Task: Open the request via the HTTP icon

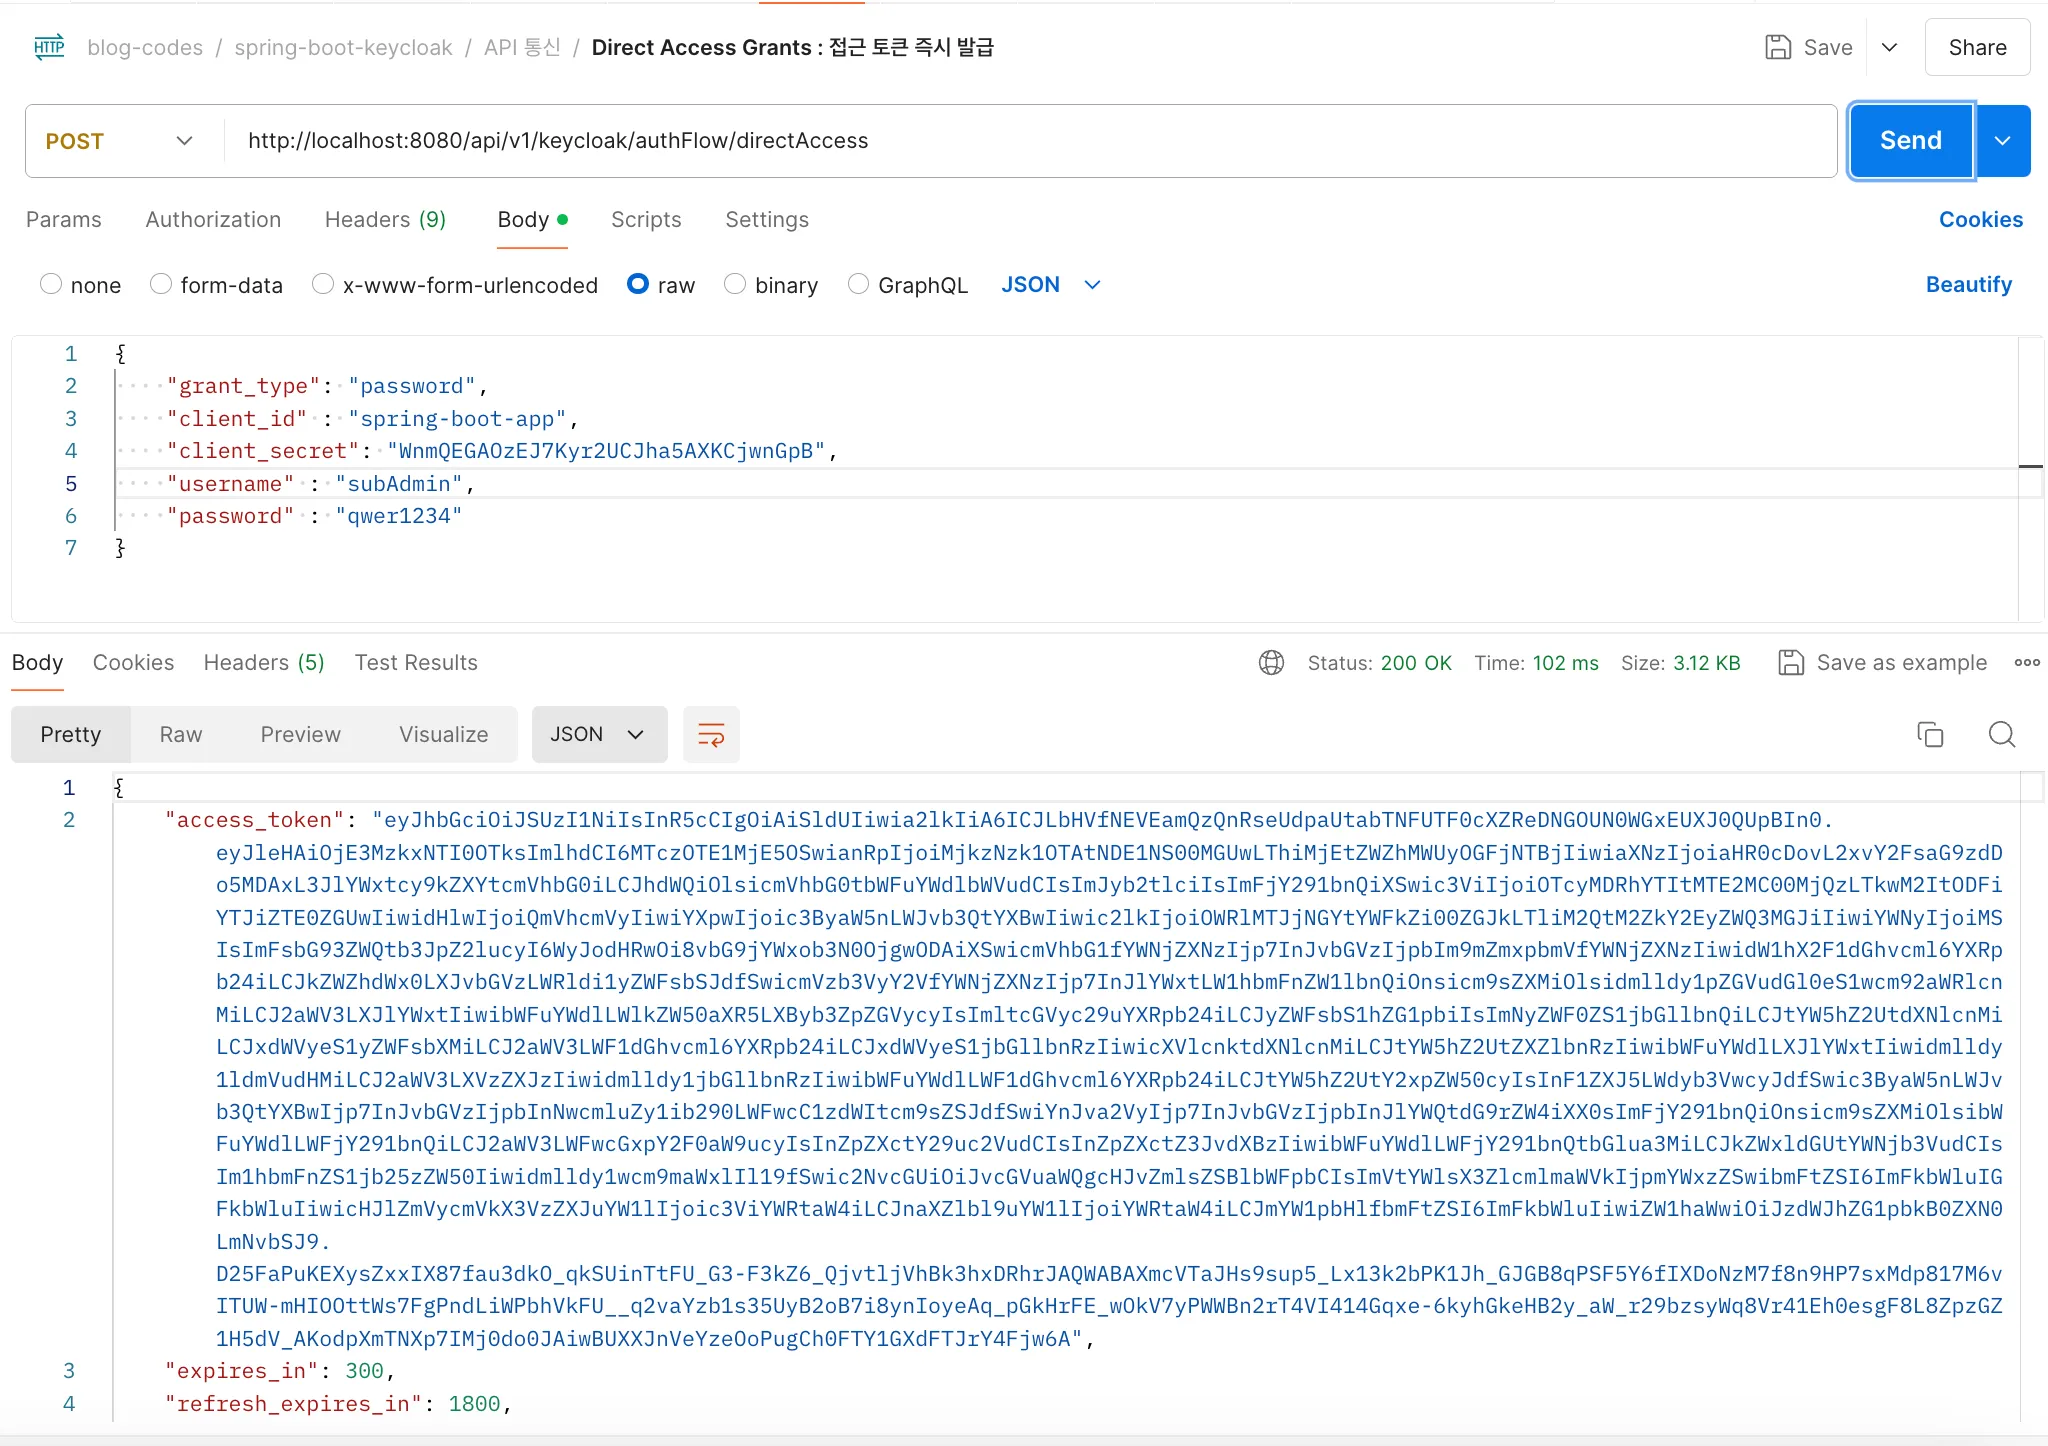Action: point(47,47)
